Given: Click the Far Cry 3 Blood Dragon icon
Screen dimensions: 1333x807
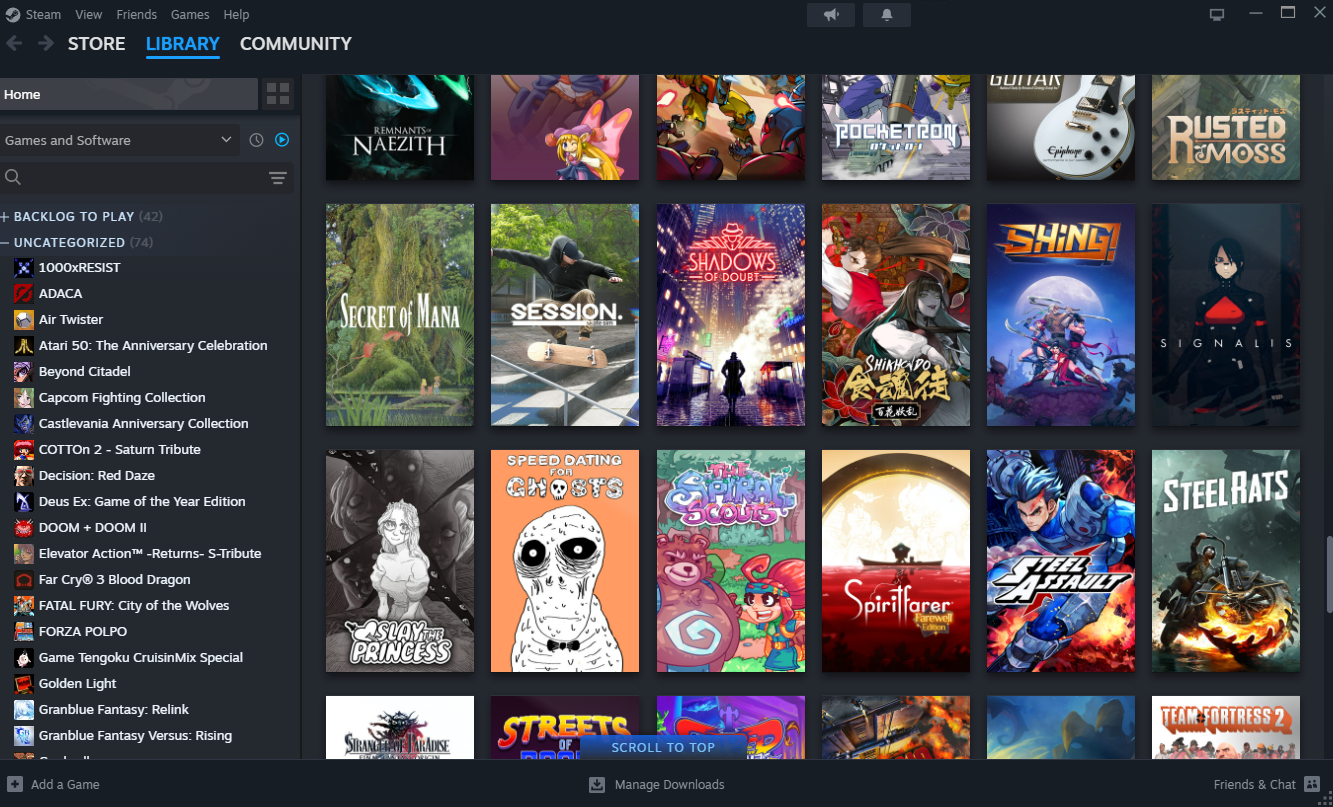Looking at the screenshot, I should click(24, 580).
